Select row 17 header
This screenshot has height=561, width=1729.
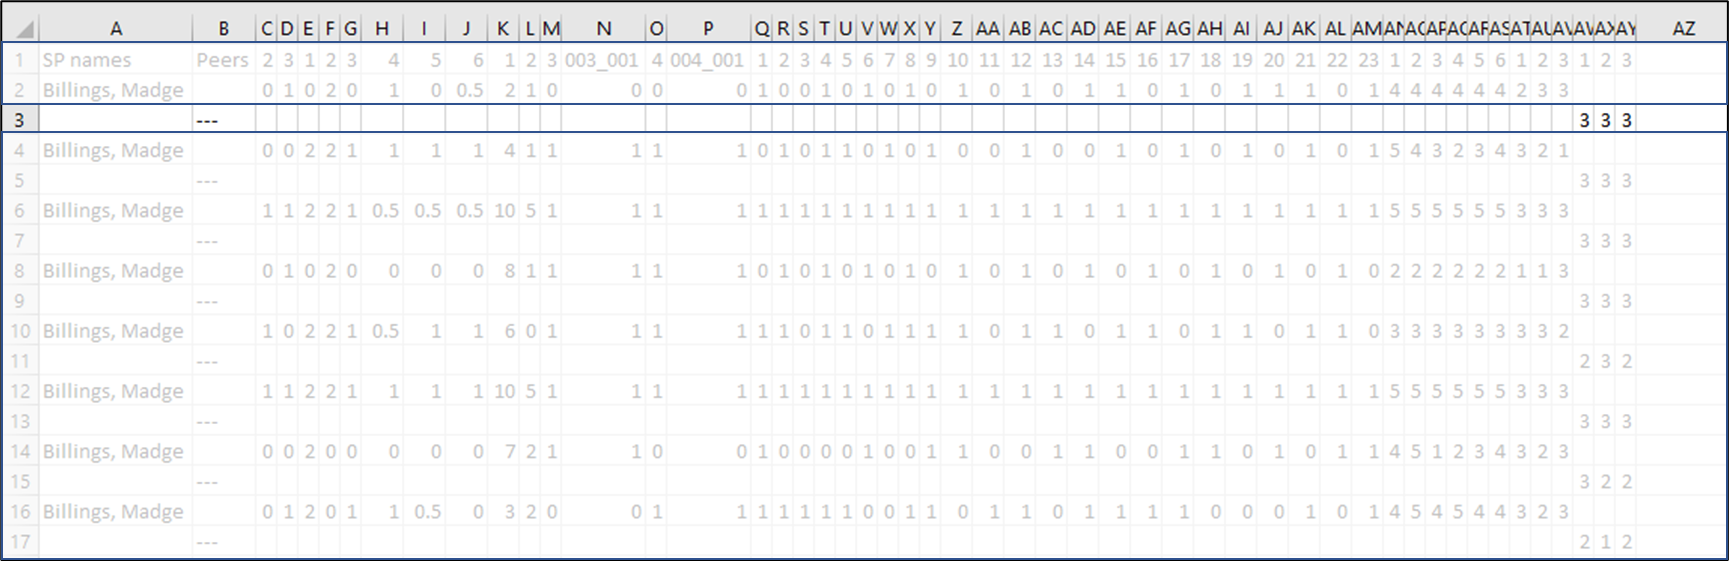[x=20, y=542]
